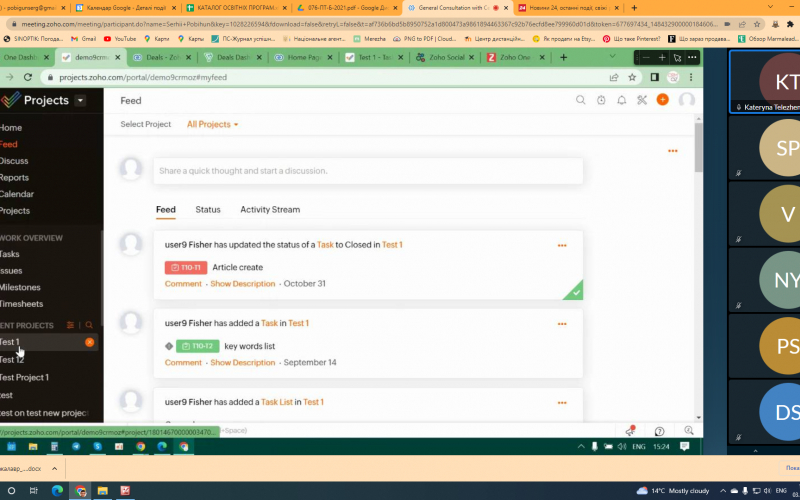Open the setup tools wrench icon
This screenshot has height=500, width=800.
click(x=642, y=100)
